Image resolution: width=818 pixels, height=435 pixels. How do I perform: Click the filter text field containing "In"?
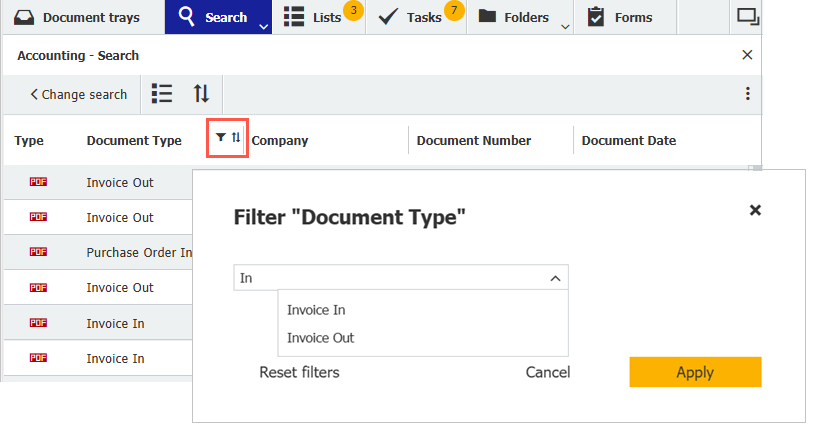coord(390,278)
